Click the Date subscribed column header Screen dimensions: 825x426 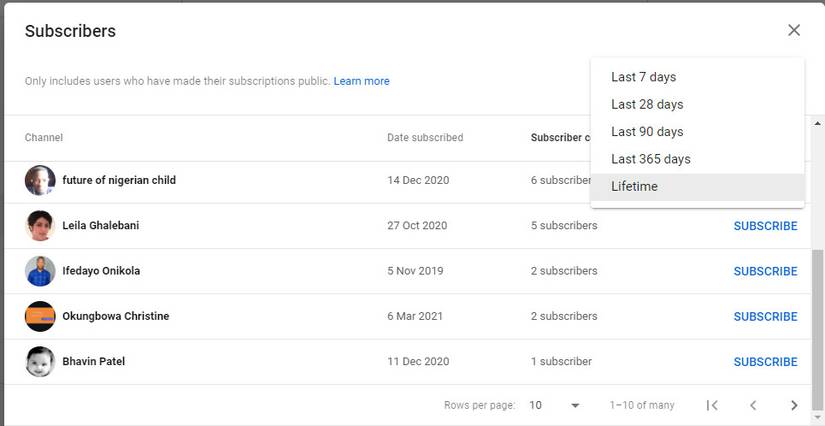point(425,137)
